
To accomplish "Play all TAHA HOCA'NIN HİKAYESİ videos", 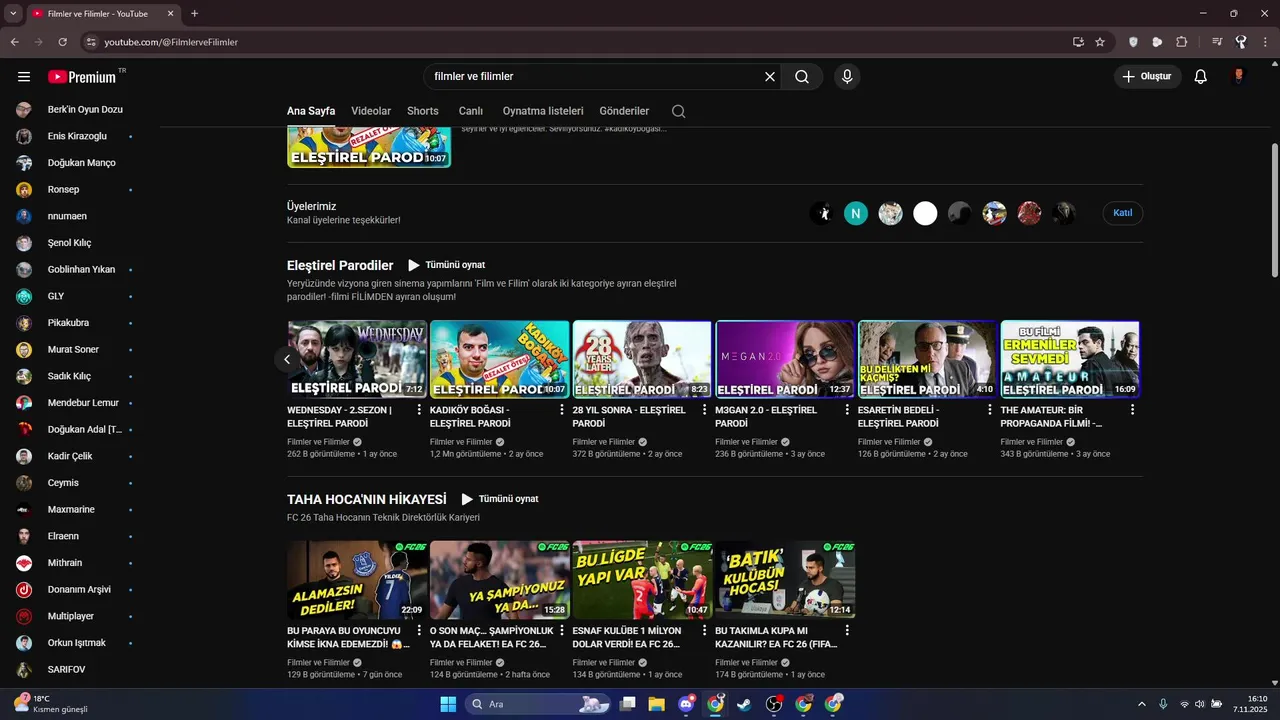I will click(500, 499).
